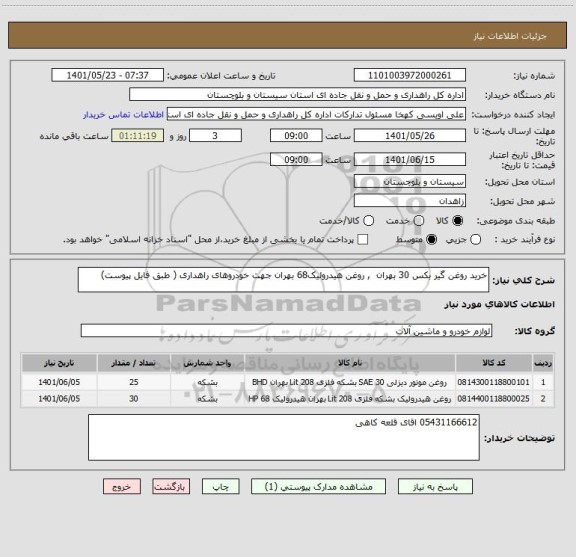576x557 pixels.
Task: Click the واحد شمارش column header
Action: 207,363
